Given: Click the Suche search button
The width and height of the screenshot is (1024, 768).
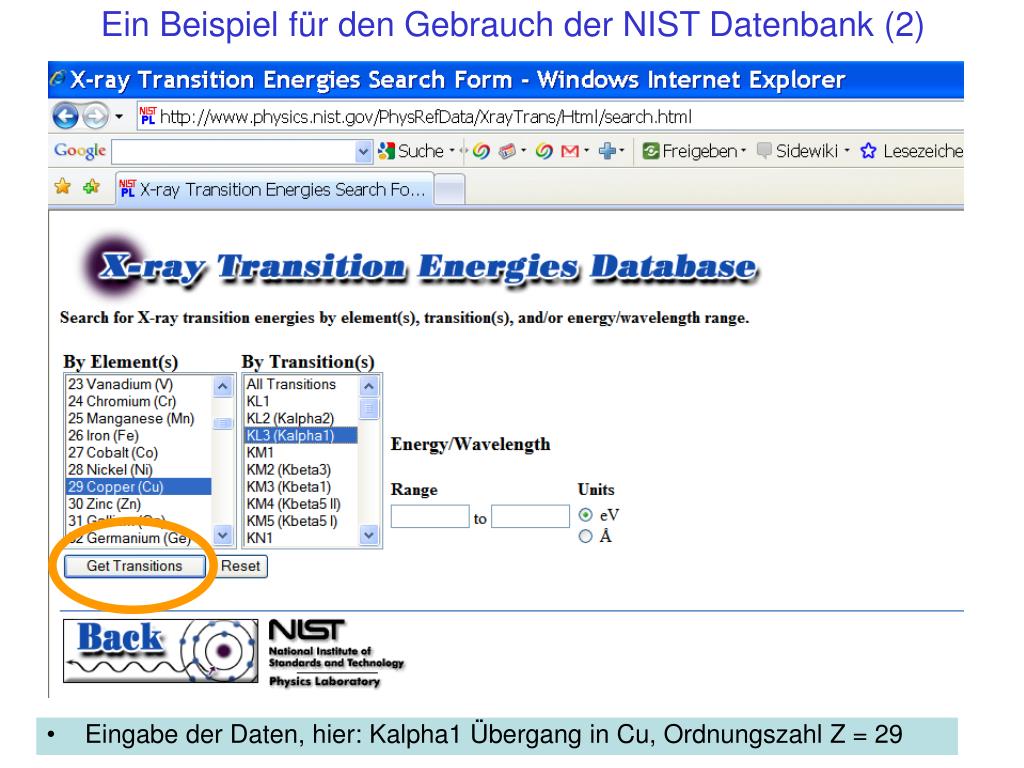Looking at the screenshot, I should click(411, 151).
